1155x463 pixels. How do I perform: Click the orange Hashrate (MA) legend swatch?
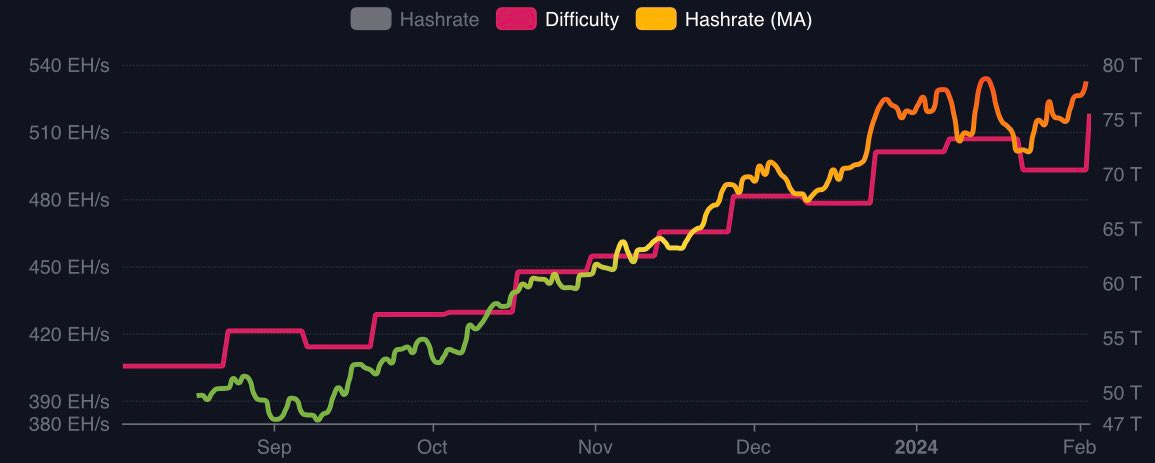656,19
